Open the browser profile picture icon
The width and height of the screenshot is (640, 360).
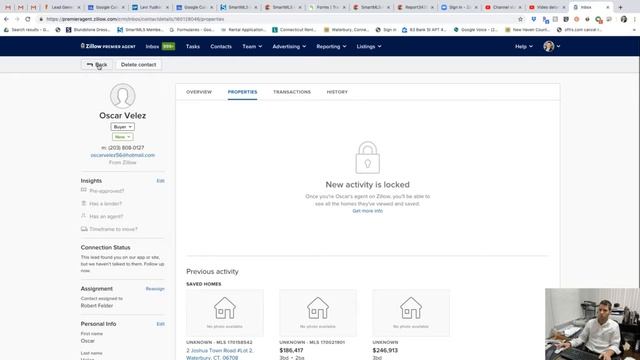(x=624, y=19)
